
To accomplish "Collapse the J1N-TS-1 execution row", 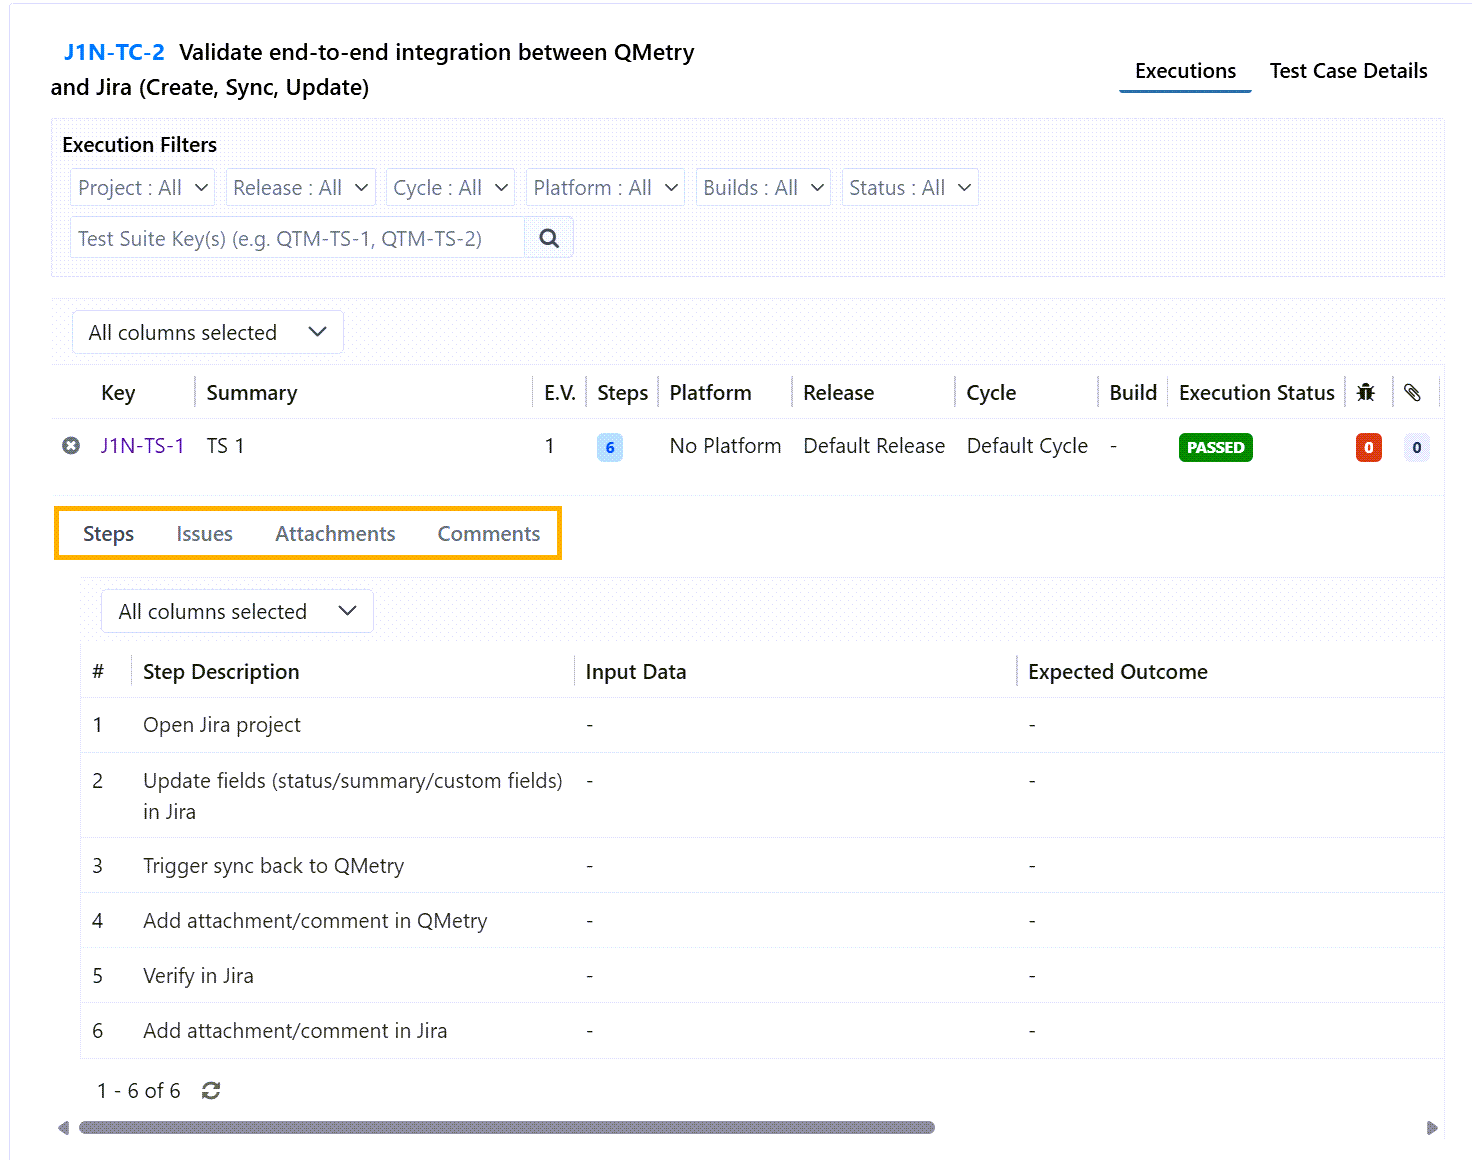I will tap(71, 446).
